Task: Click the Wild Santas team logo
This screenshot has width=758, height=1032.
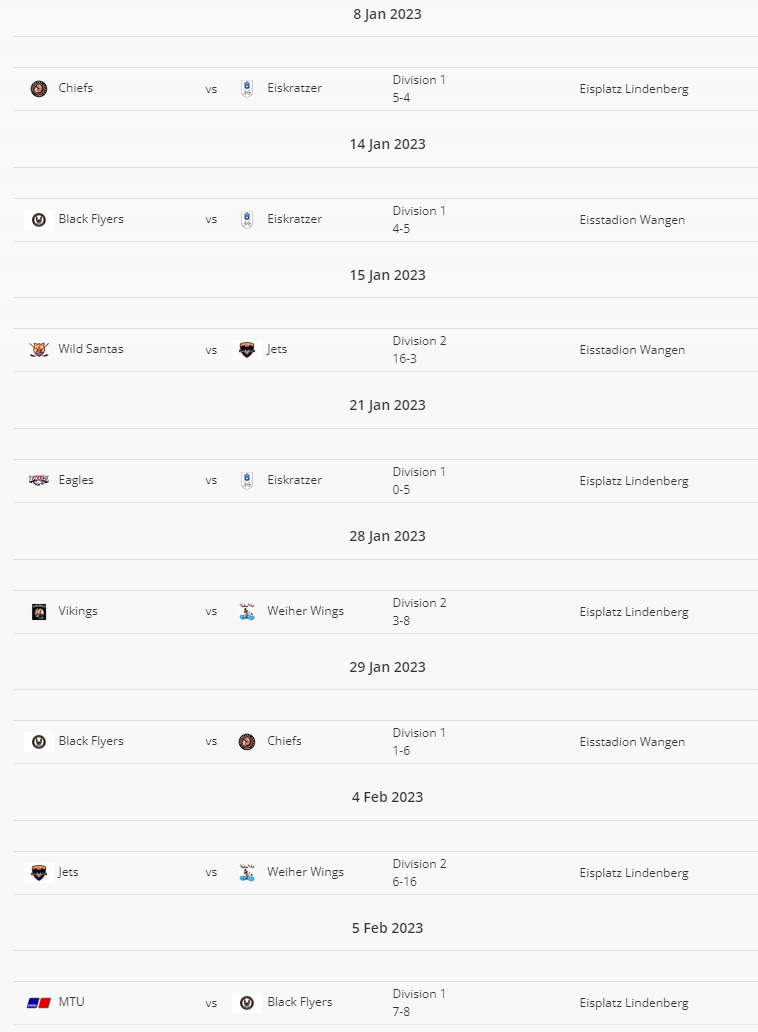Action: point(39,349)
